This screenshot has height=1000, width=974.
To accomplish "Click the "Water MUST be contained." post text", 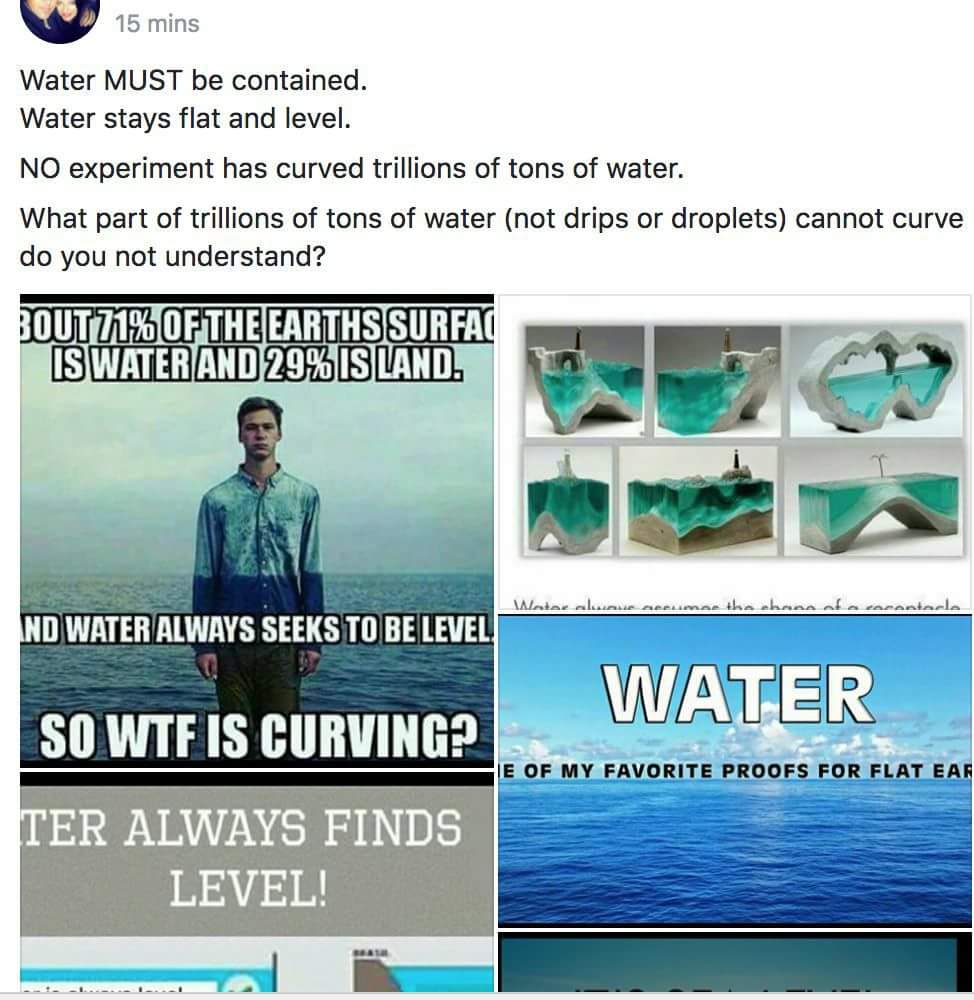I will click(x=193, y=80).
